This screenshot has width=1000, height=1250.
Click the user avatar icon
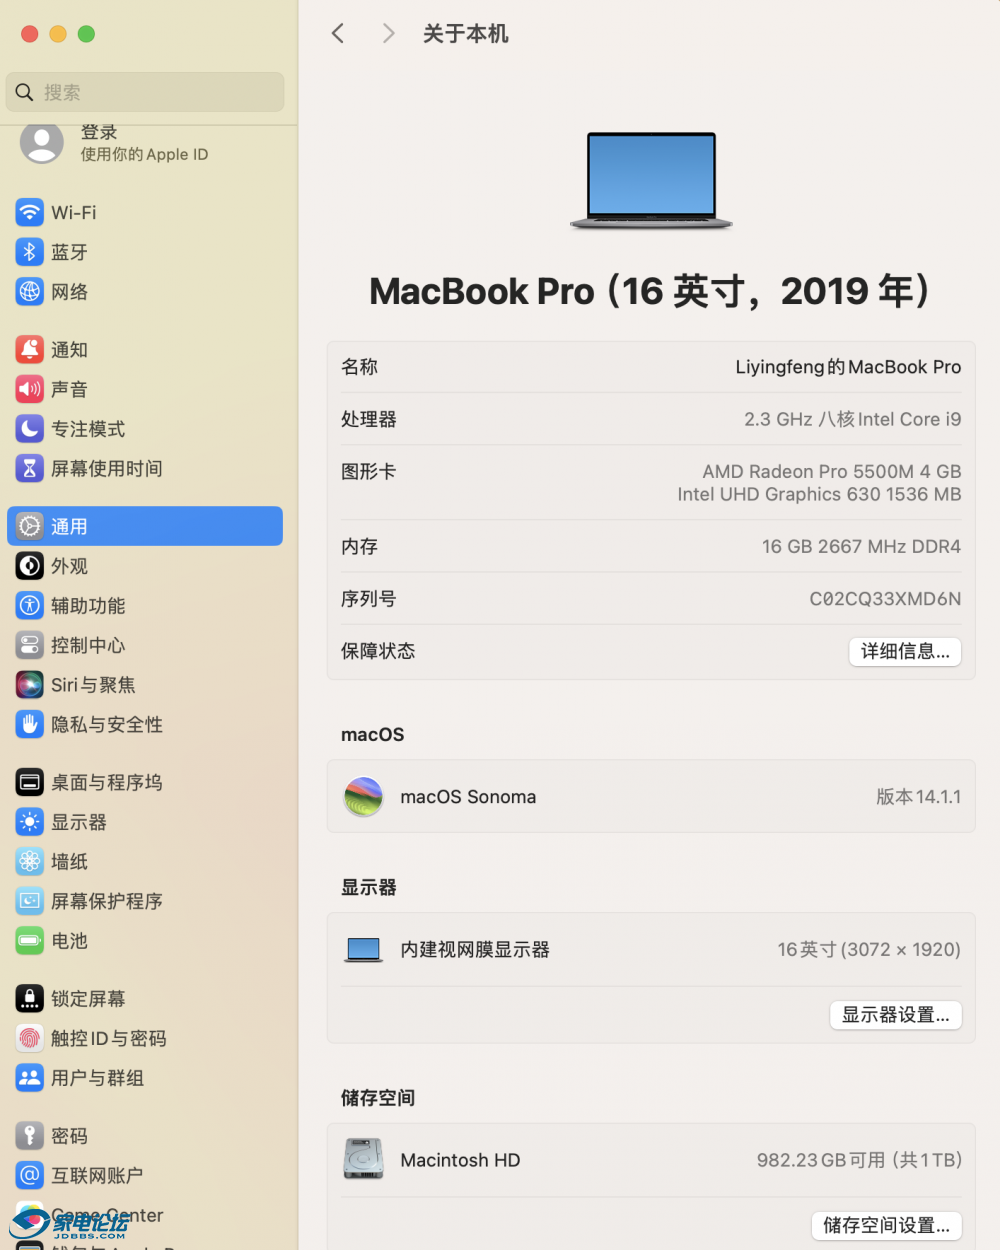(x=42, y=143)
